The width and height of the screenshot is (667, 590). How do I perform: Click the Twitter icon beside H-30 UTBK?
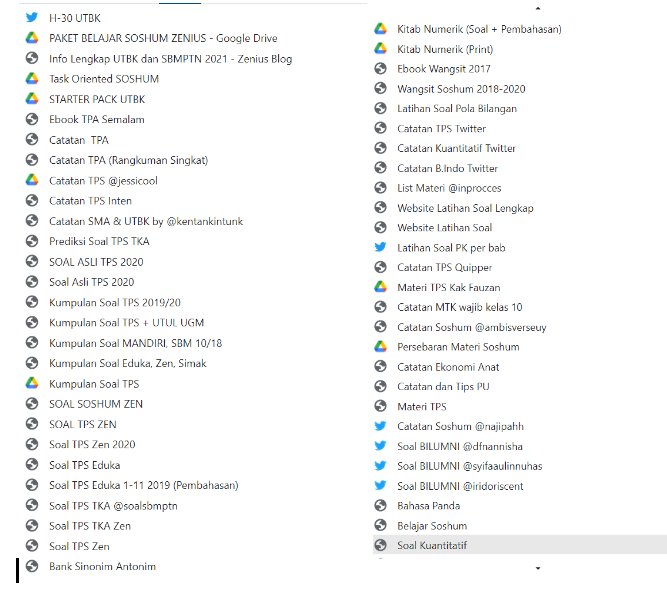[32, 17]
